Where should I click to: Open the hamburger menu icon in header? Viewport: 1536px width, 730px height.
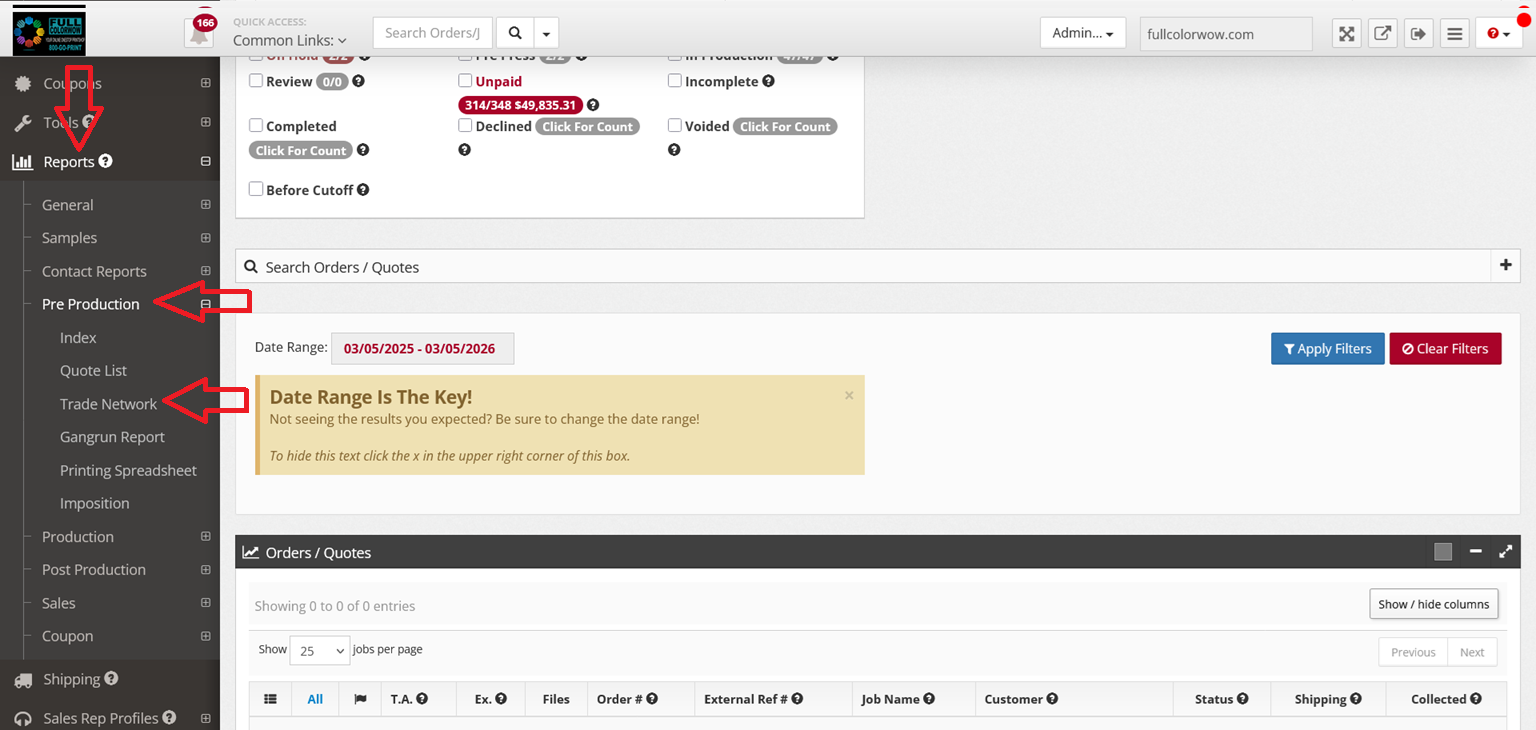click(x=1455, y=34)
